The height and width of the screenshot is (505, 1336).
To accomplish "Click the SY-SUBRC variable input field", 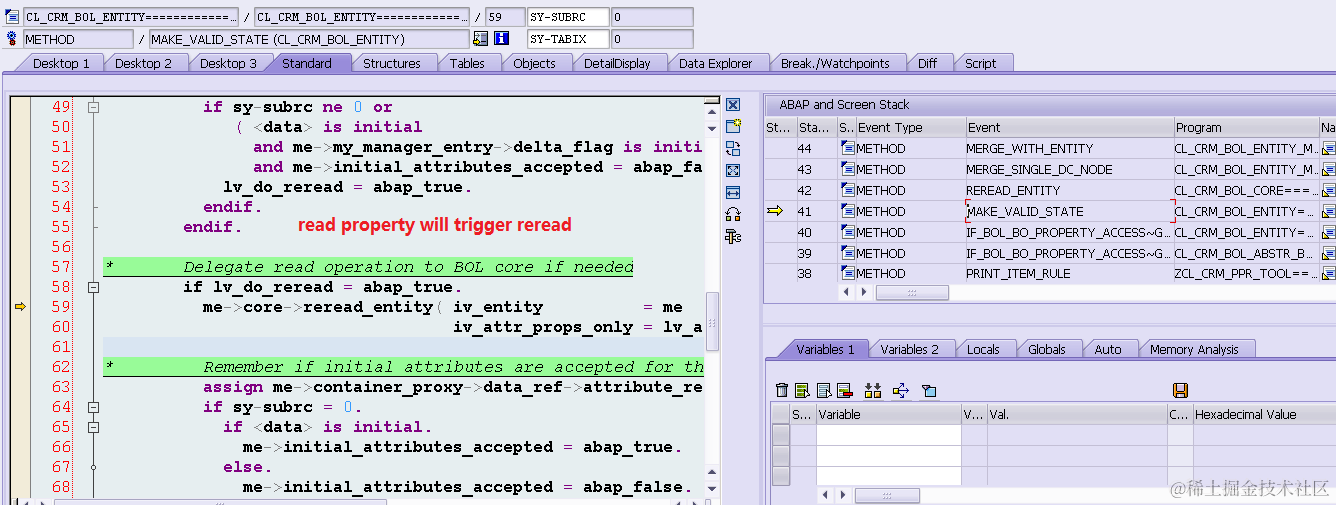I will tap(568, 17).
